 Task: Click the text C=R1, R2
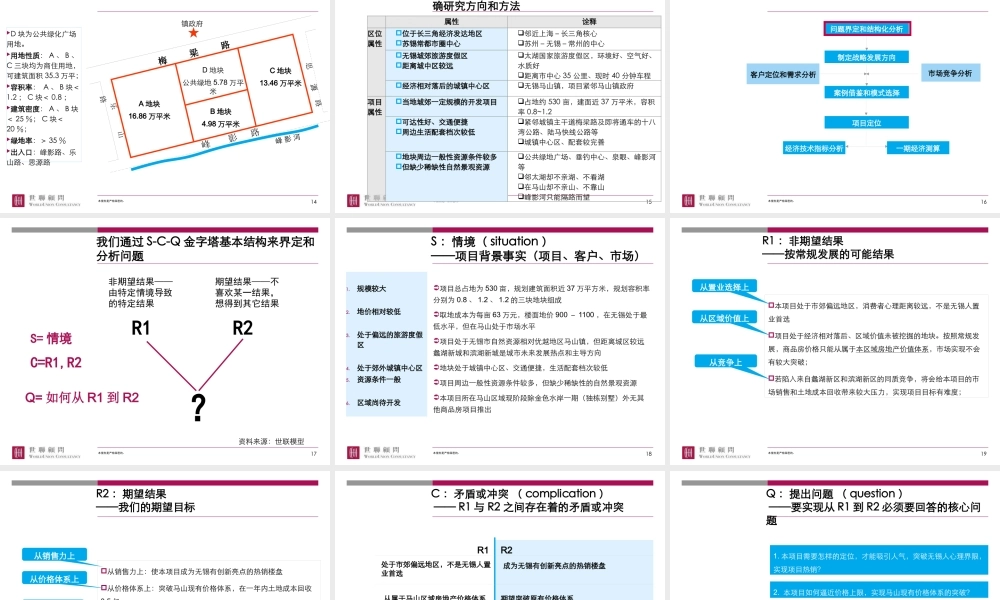click(x=55, y=363)
